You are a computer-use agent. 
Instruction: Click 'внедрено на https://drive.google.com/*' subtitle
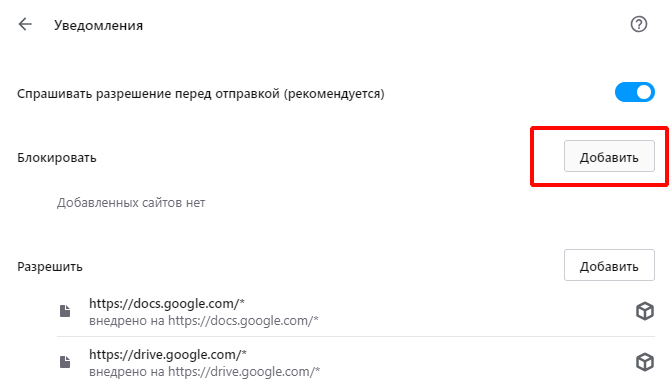click(x=204, y=372)
